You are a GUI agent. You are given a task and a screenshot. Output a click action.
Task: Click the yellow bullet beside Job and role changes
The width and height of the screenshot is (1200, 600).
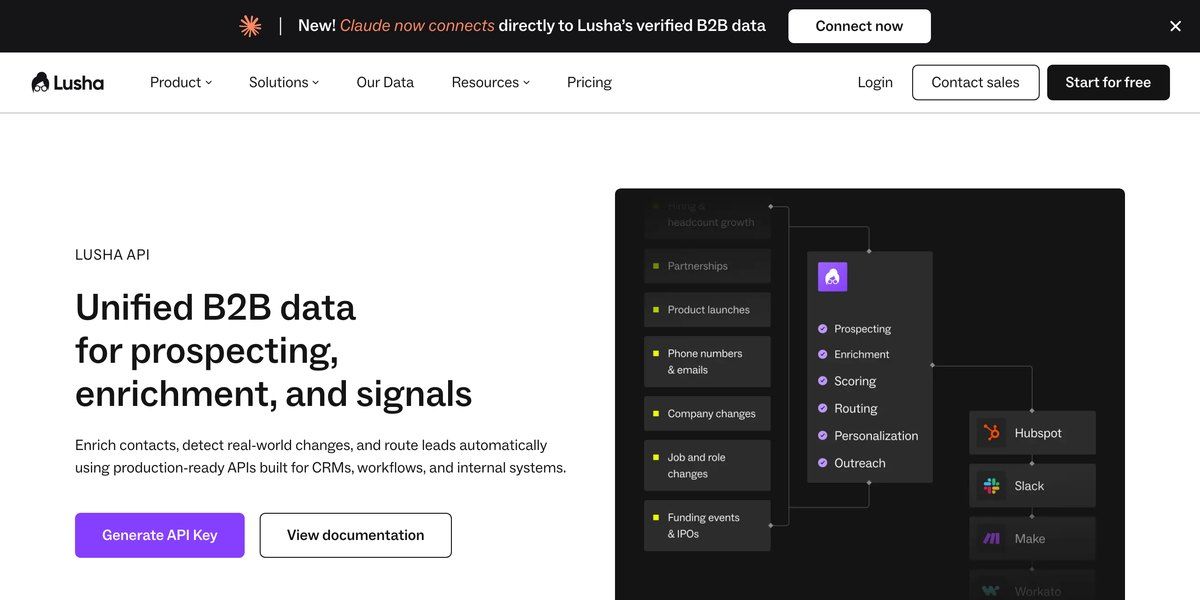[656, 457]
